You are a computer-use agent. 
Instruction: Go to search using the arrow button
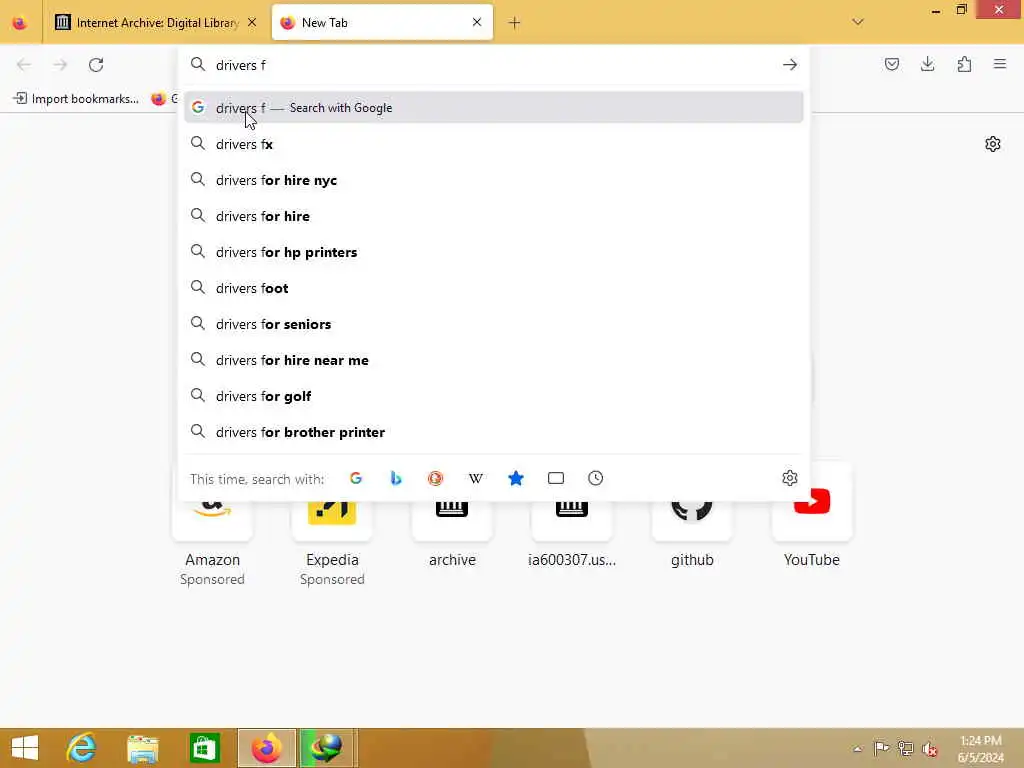pyautogui.click(x=790, y=65)
